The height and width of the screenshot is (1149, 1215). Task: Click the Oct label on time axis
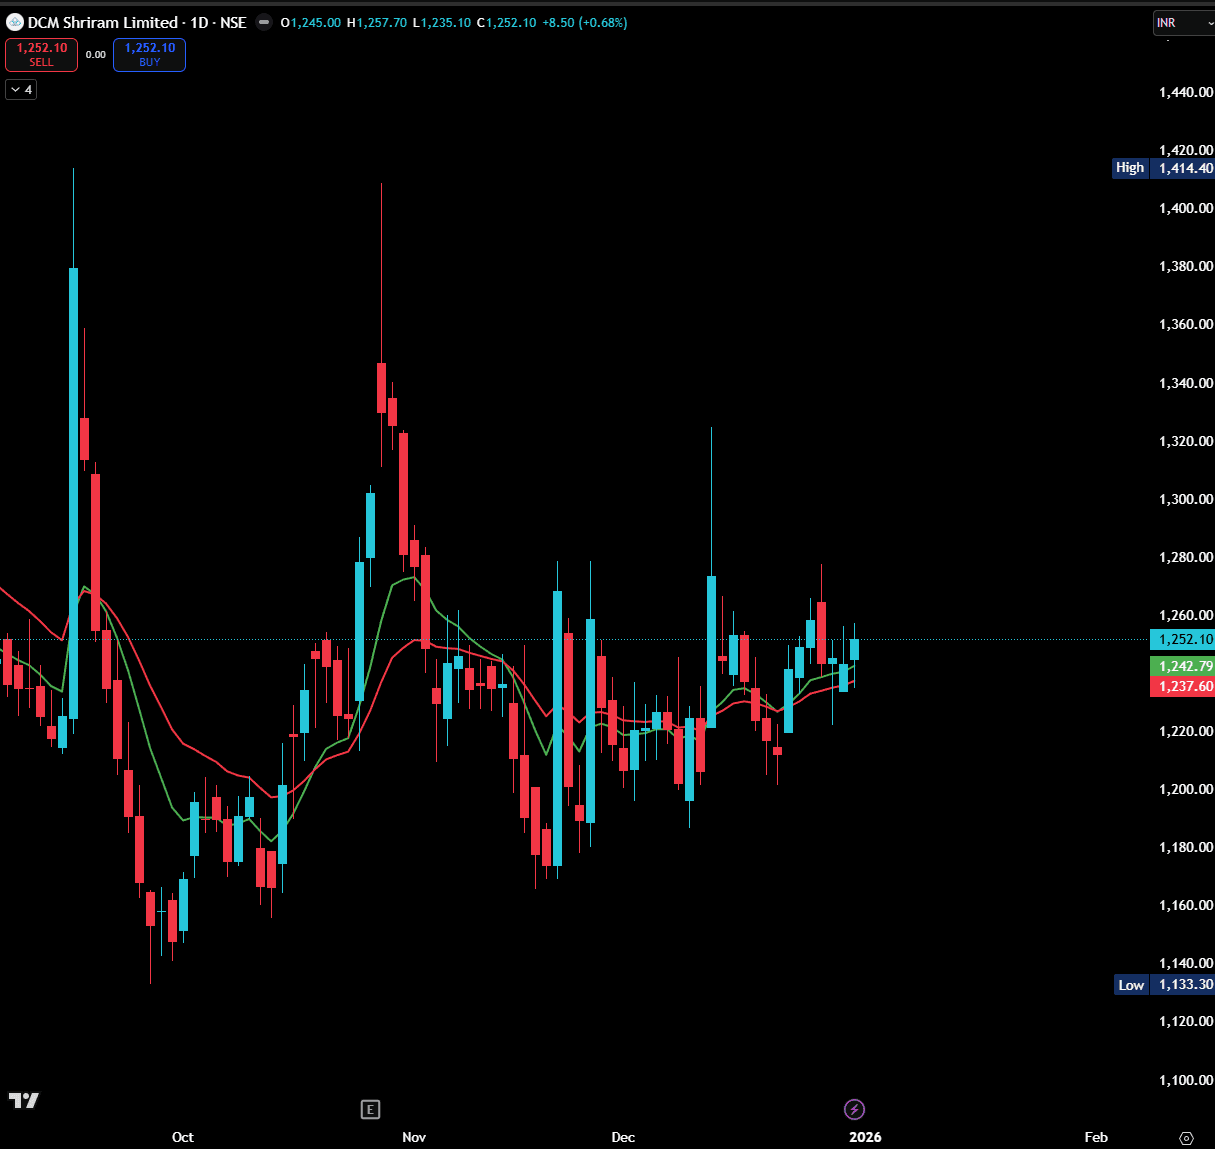coord(183,1137)
